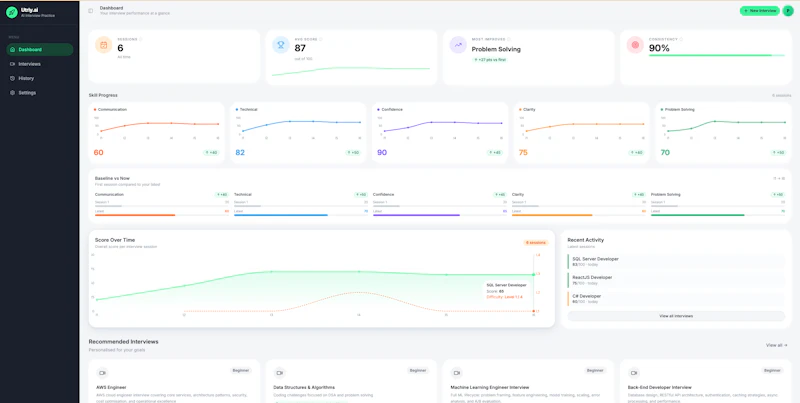800x403 pixels.
Task: Click the Recent Activity heading
Action: (x=586, y=240)
